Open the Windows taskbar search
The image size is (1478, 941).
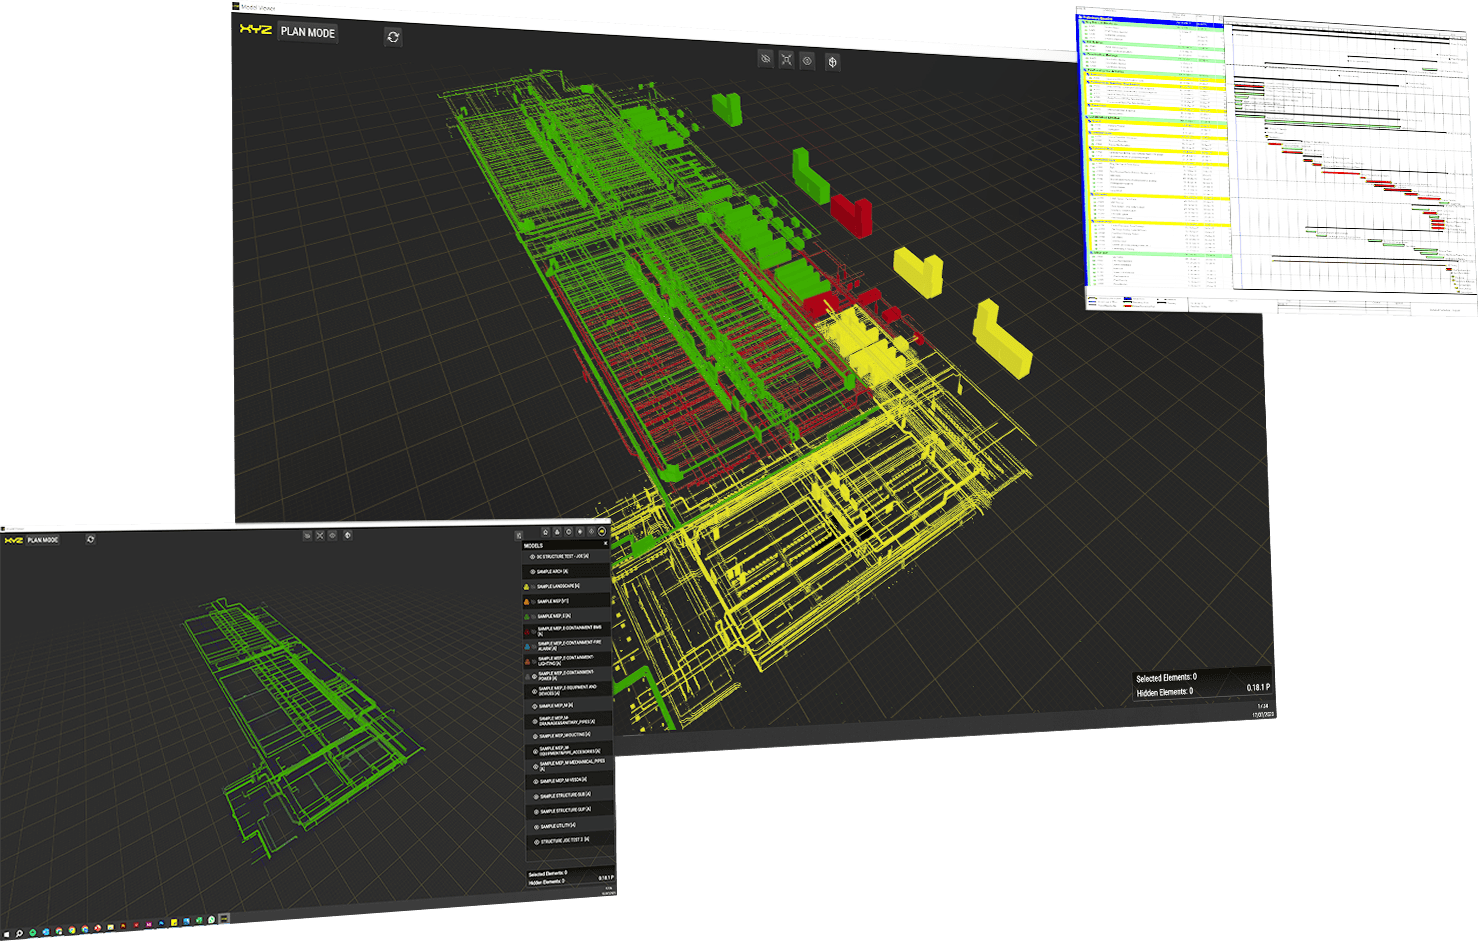click(19, 933)
